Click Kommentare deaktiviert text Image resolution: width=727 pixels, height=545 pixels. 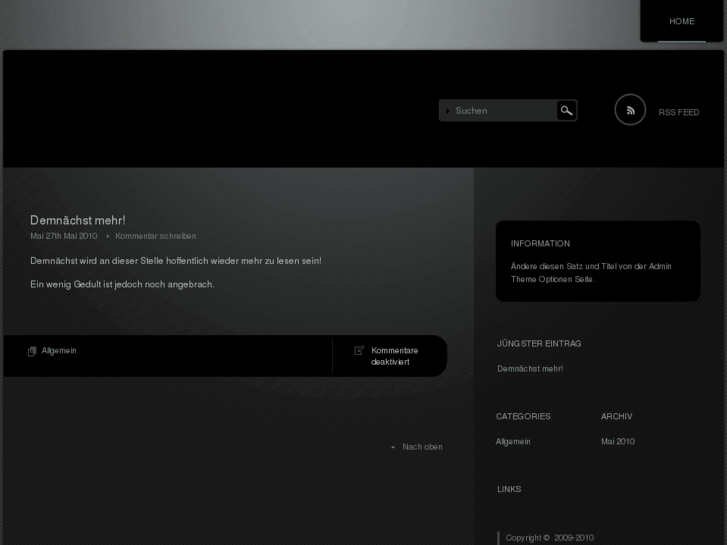tap(395, 356)
